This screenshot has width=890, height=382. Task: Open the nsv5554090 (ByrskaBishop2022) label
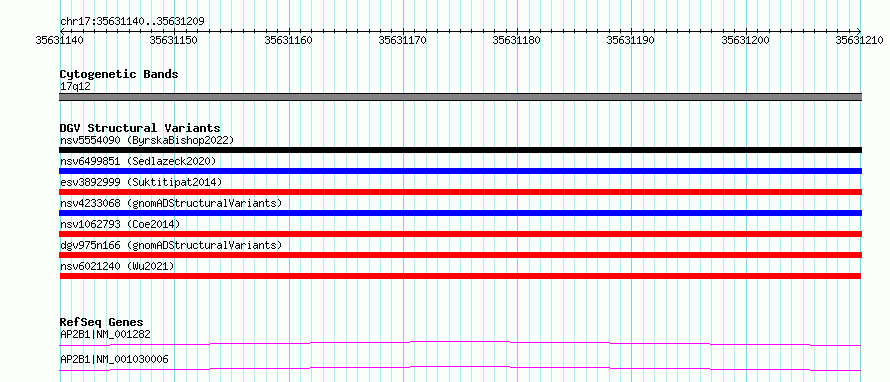tap(147, 140)
